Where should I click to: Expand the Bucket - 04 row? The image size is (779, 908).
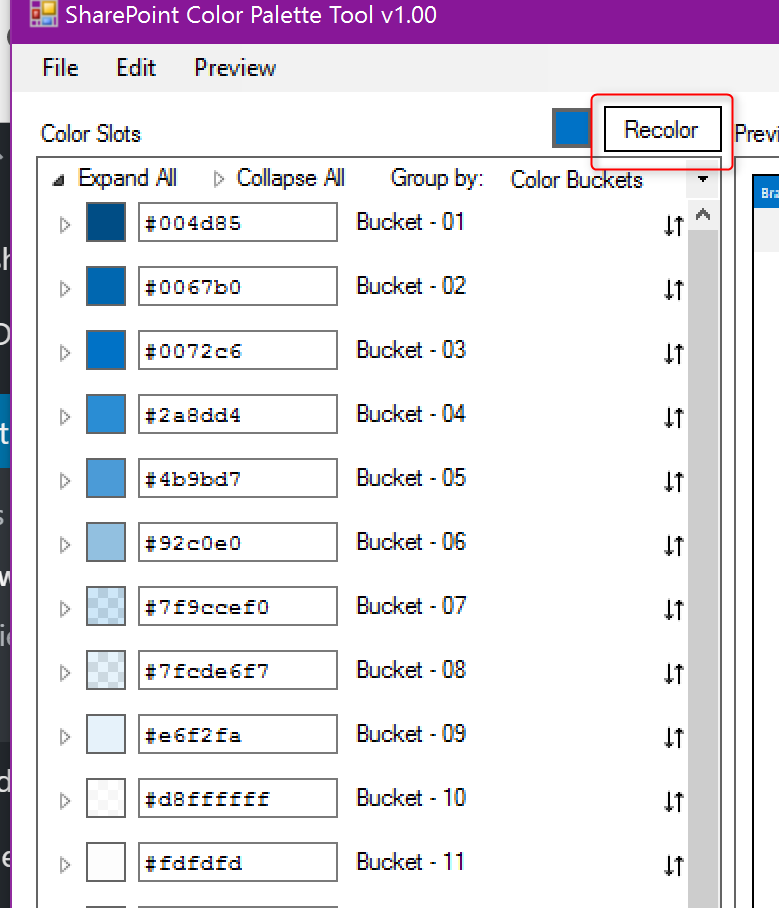65,416
